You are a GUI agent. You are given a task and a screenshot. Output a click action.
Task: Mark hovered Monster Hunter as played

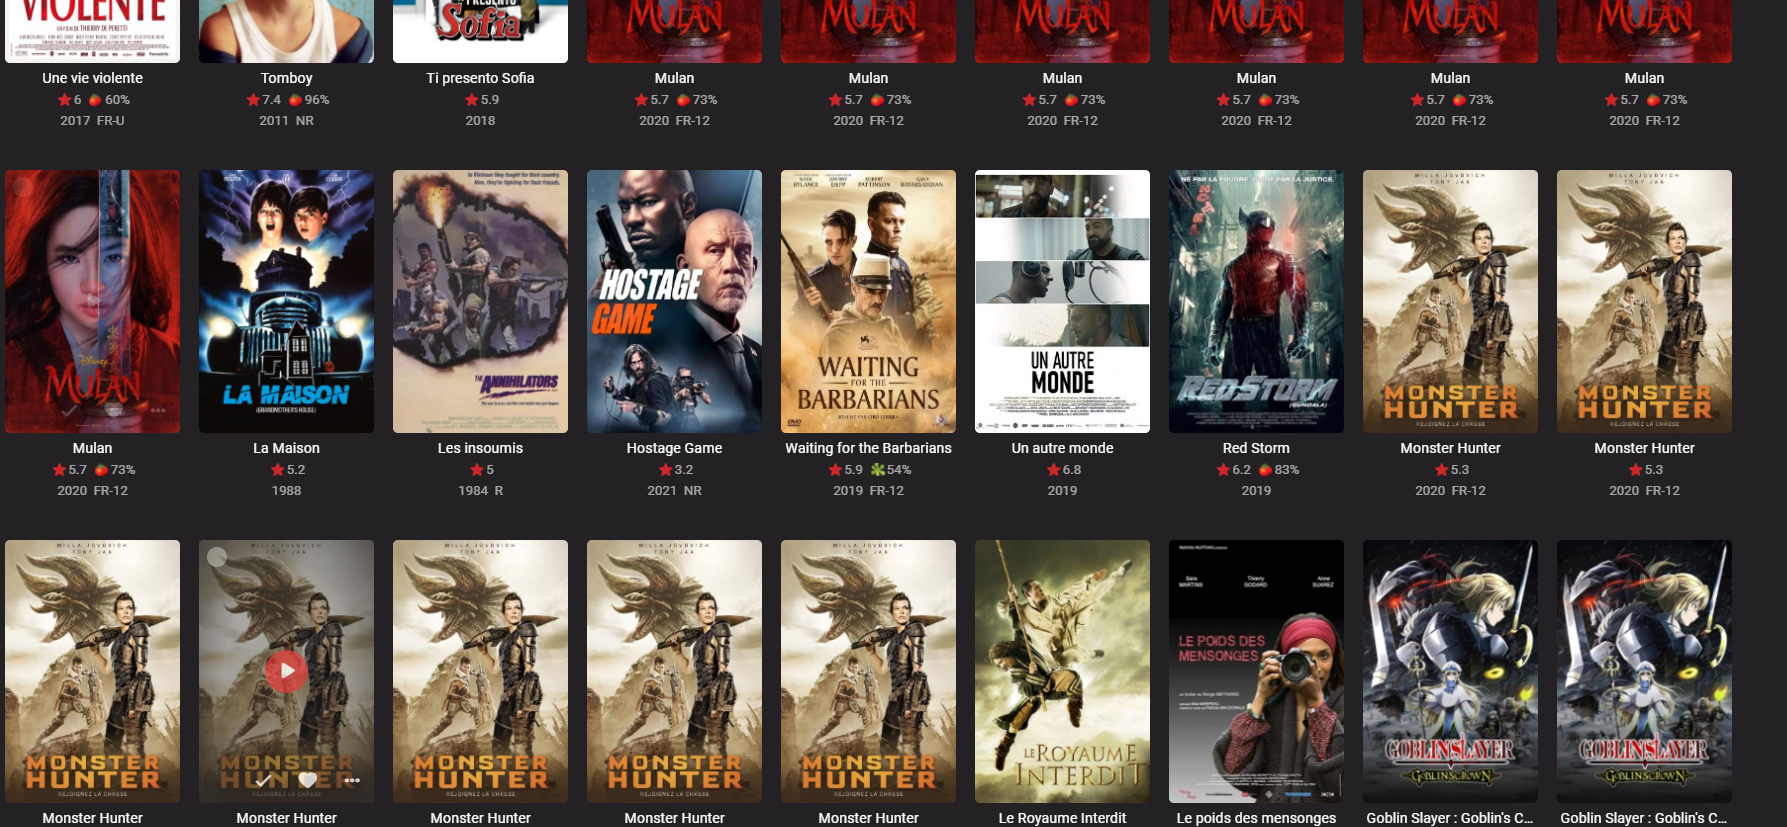(x=263, y=780)
